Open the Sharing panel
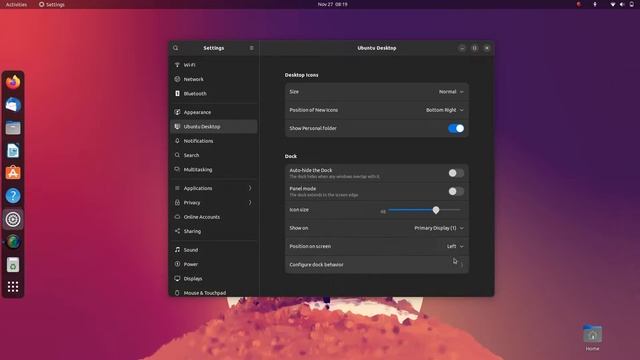The image size is (640, 360). [213, 231]
